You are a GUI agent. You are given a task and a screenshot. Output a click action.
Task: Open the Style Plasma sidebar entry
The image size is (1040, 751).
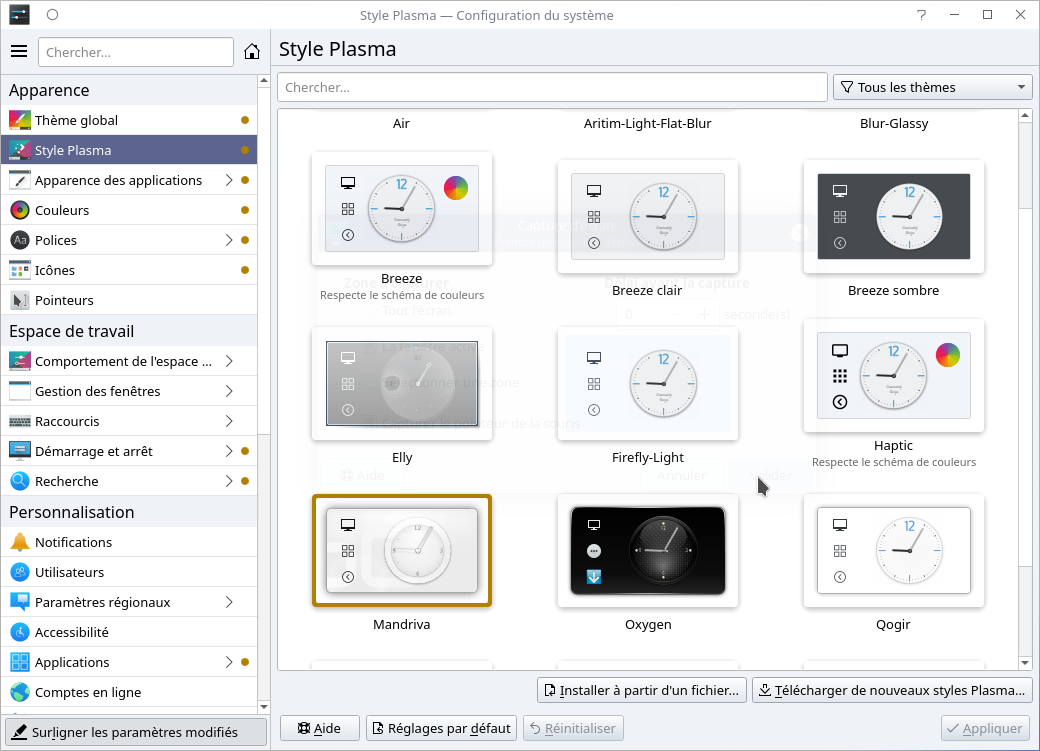tap(129, 151)
